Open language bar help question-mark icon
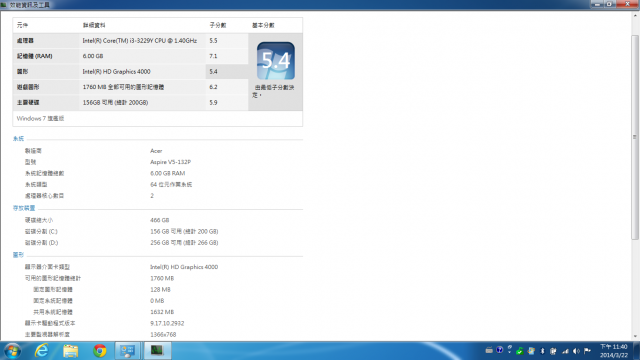 pos(500,350)
